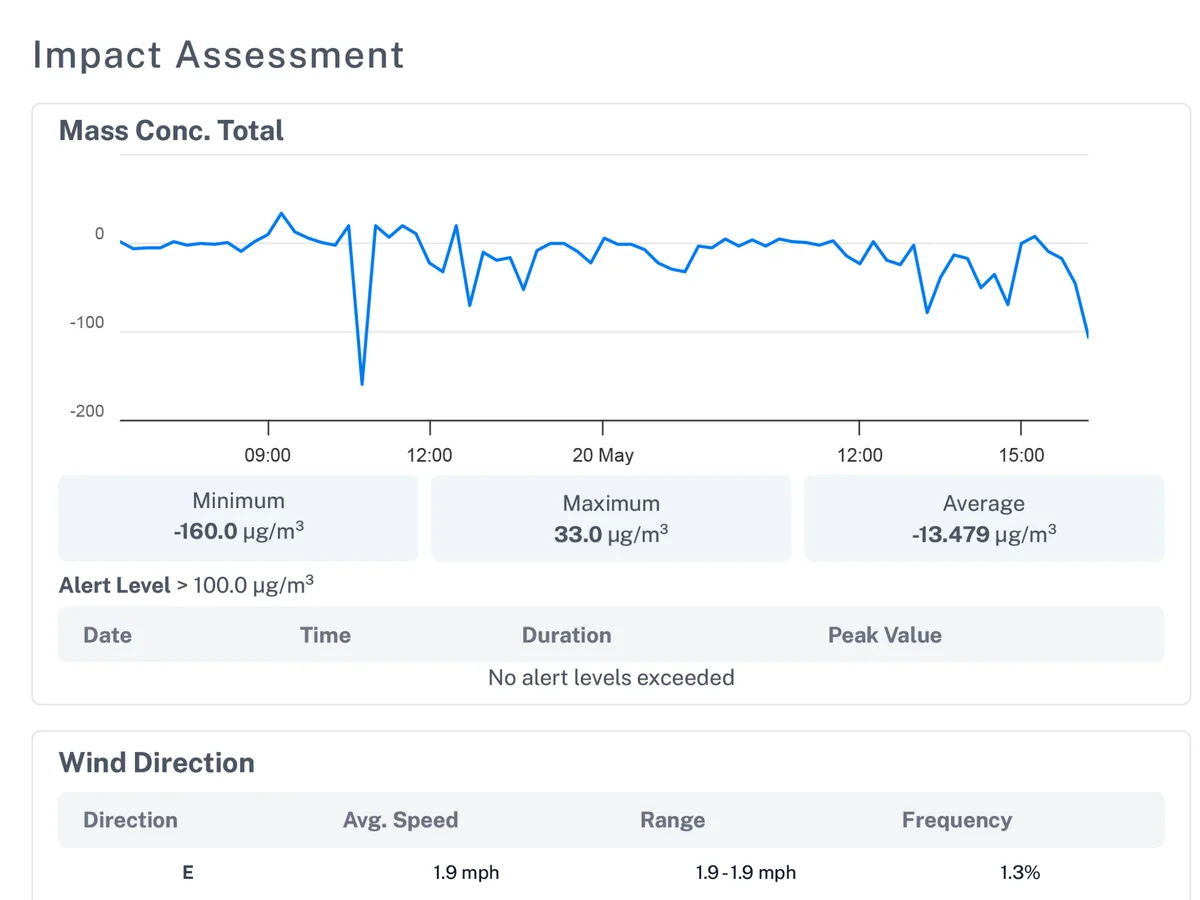Click the Date column header
This screenshot has height=900, width=1200.
107,635
